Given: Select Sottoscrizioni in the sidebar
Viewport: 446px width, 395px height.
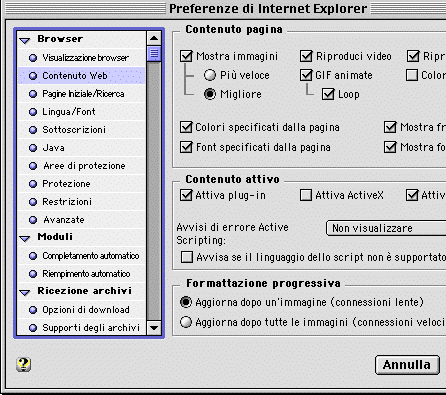Looking at the screenshot, I should pos(82,130).
